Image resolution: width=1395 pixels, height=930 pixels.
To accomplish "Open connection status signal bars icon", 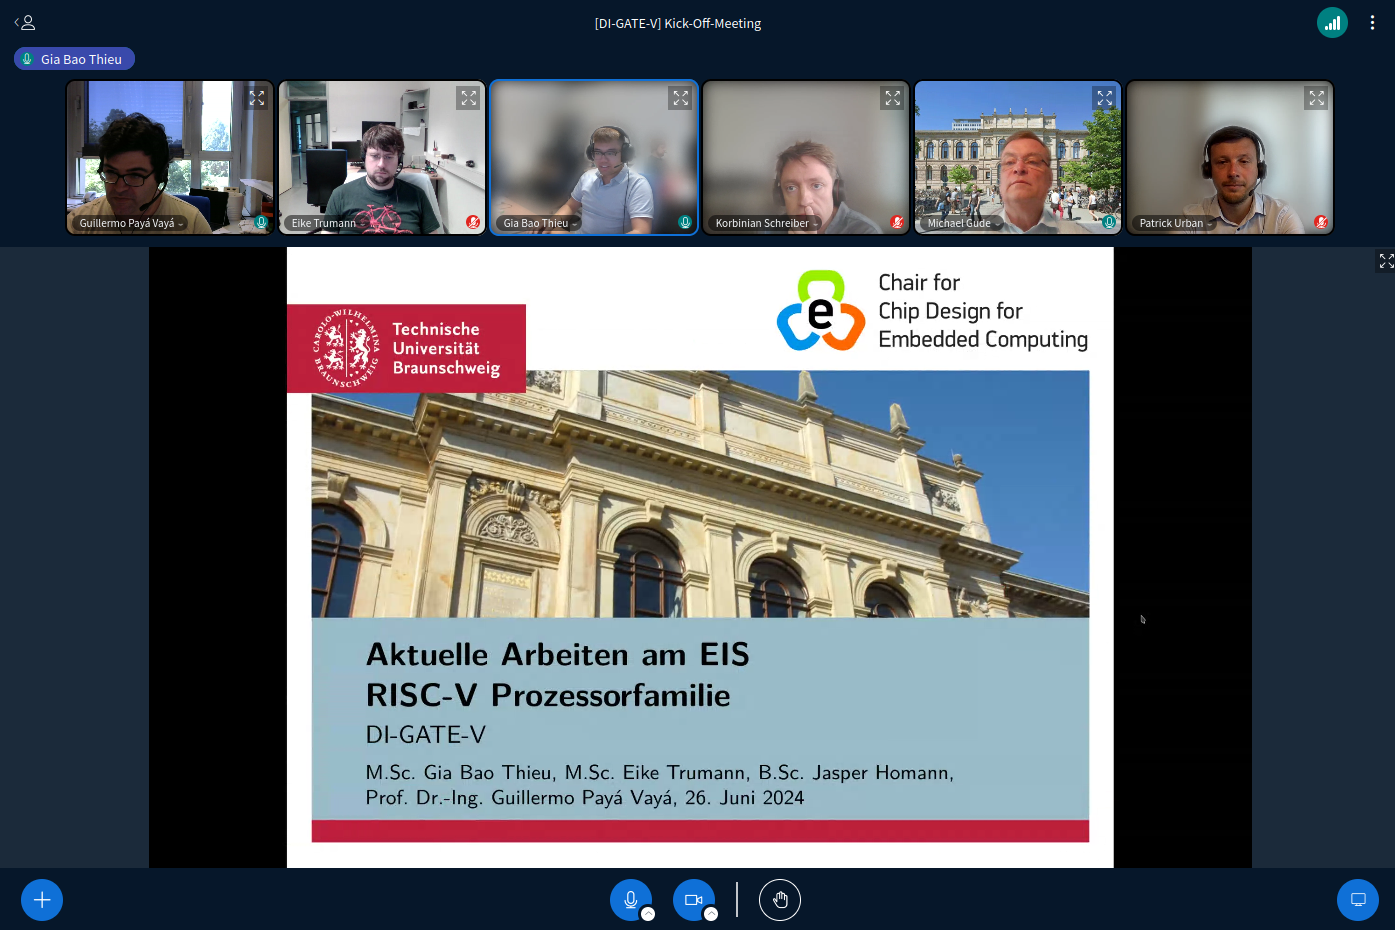I will click(x=1332, y=22).
